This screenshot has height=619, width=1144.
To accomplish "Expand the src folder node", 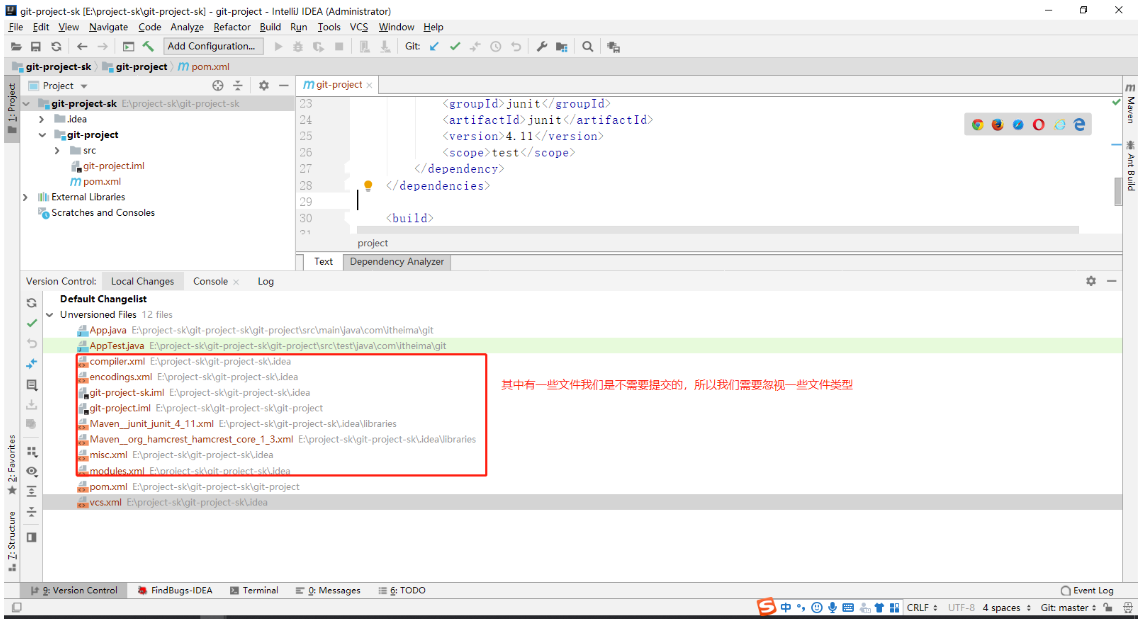I will pyautogui.click(x=57, y=150).
